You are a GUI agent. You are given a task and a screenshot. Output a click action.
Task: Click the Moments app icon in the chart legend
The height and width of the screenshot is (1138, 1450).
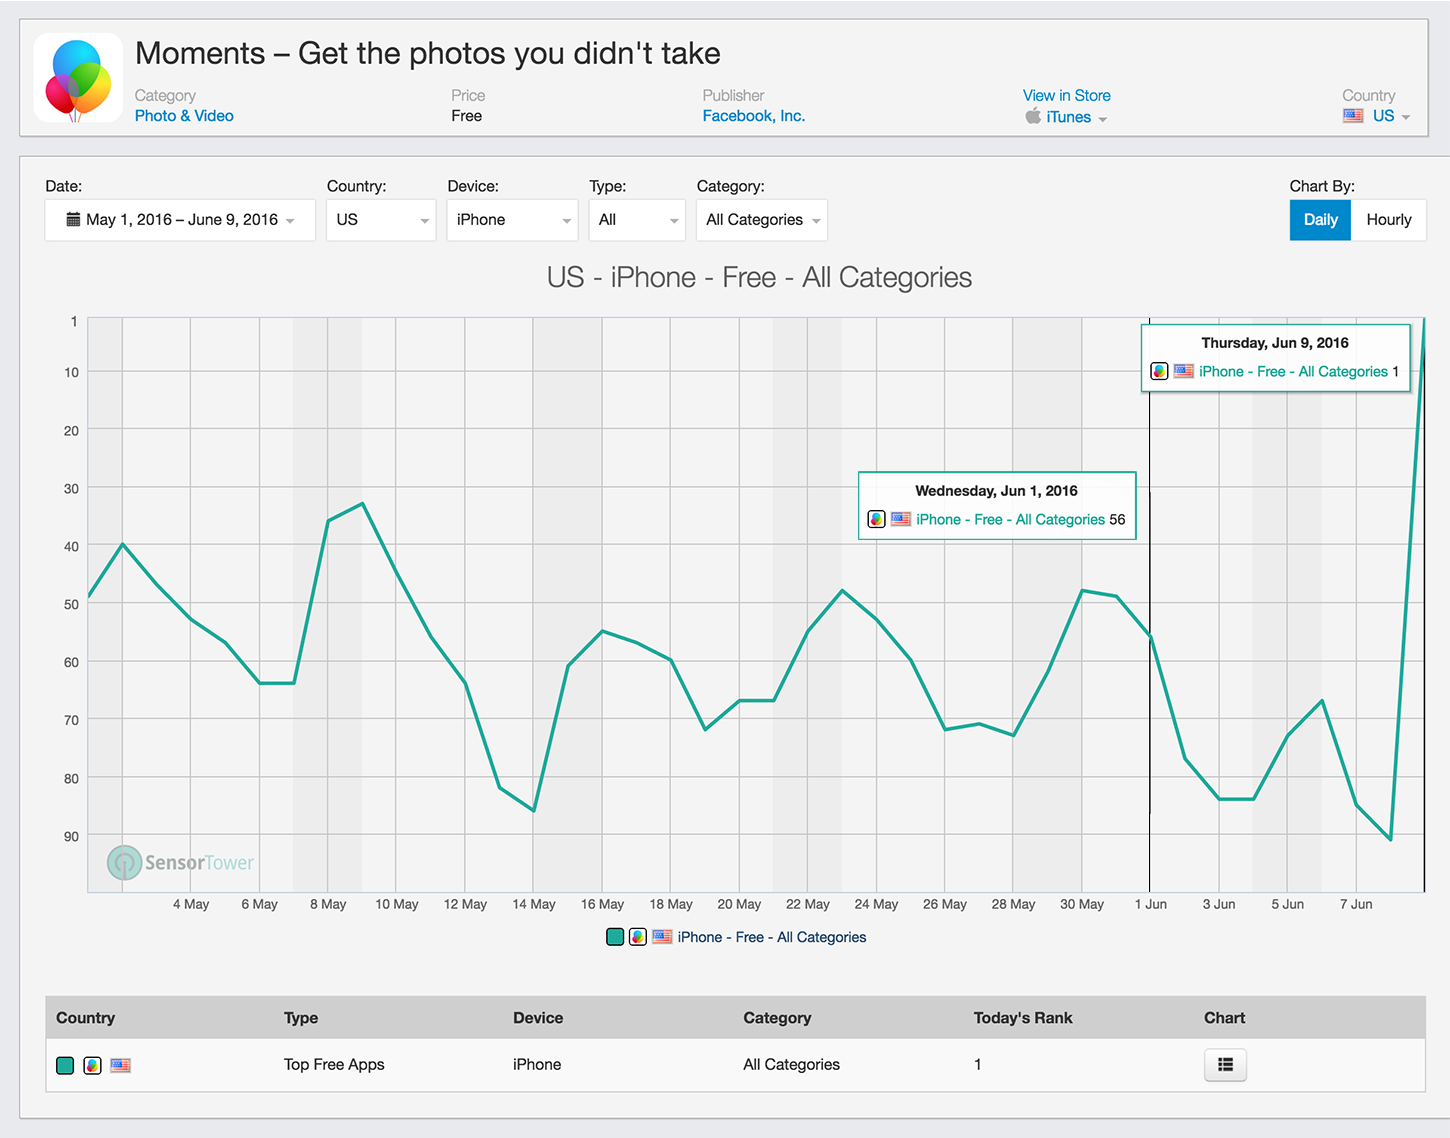click(637, 937)
